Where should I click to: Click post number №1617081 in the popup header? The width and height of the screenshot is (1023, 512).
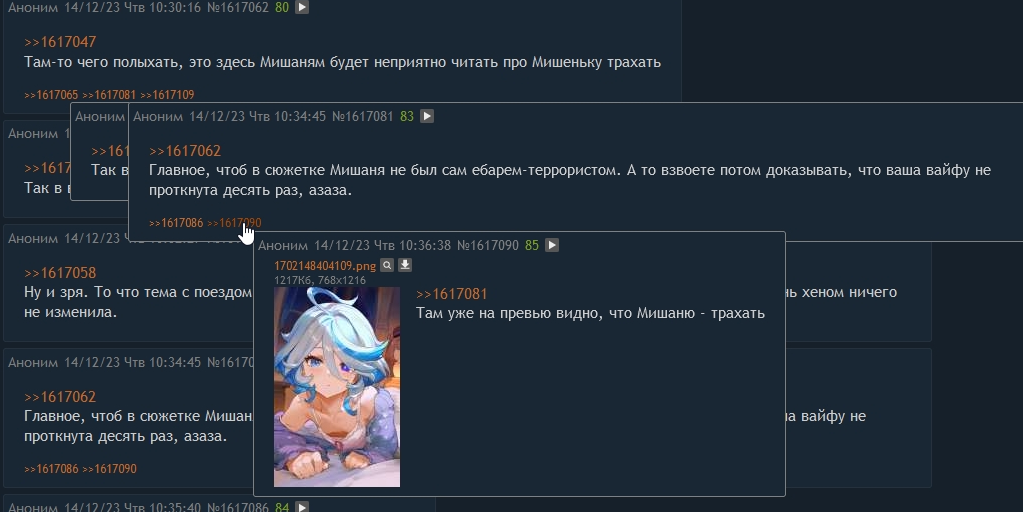363,116
